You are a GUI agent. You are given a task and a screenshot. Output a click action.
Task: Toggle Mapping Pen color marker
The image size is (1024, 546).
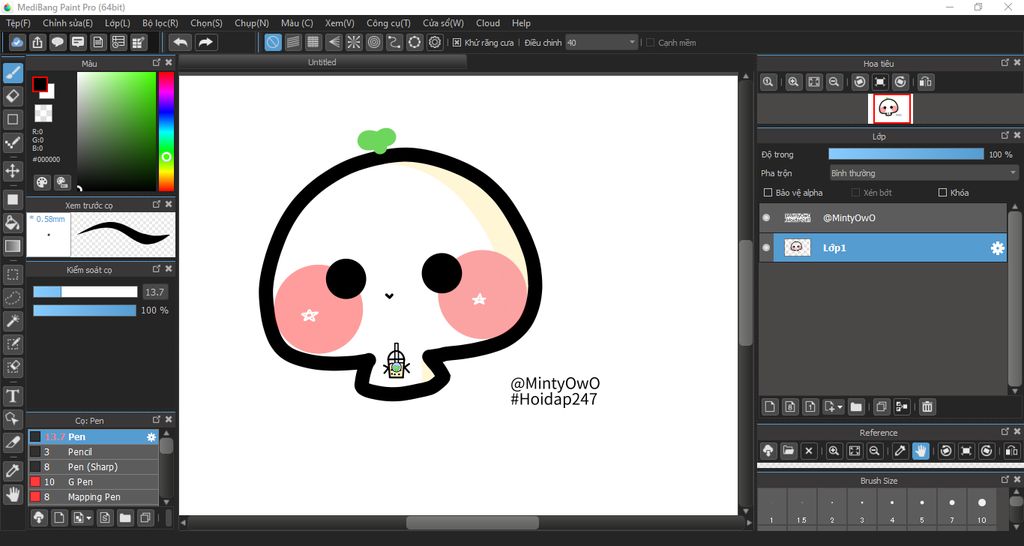(35, 497)
